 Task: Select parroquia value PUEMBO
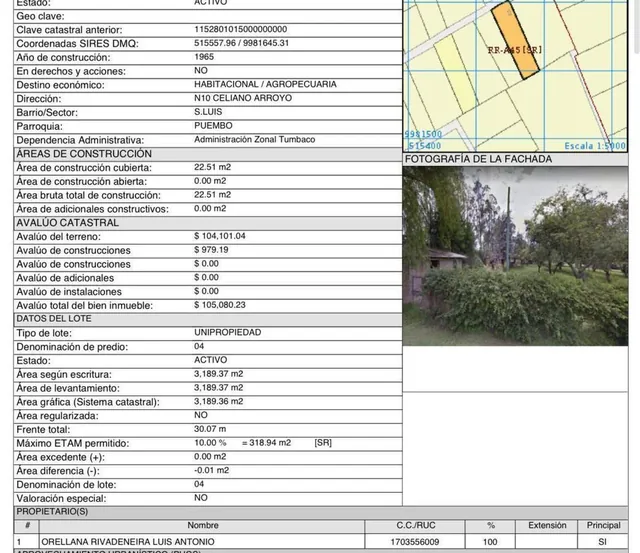213,126
